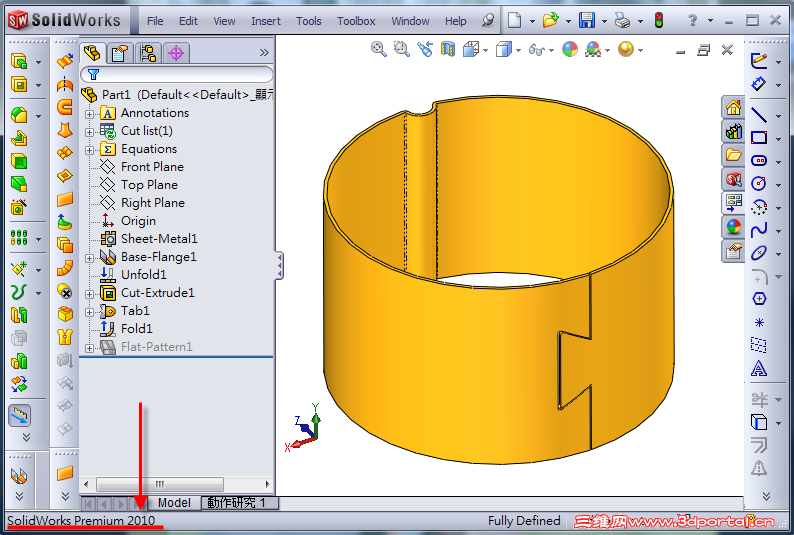Screen dimensions: 794x535
Task: Click the Display Style cube icon
Action: (504, 49)
